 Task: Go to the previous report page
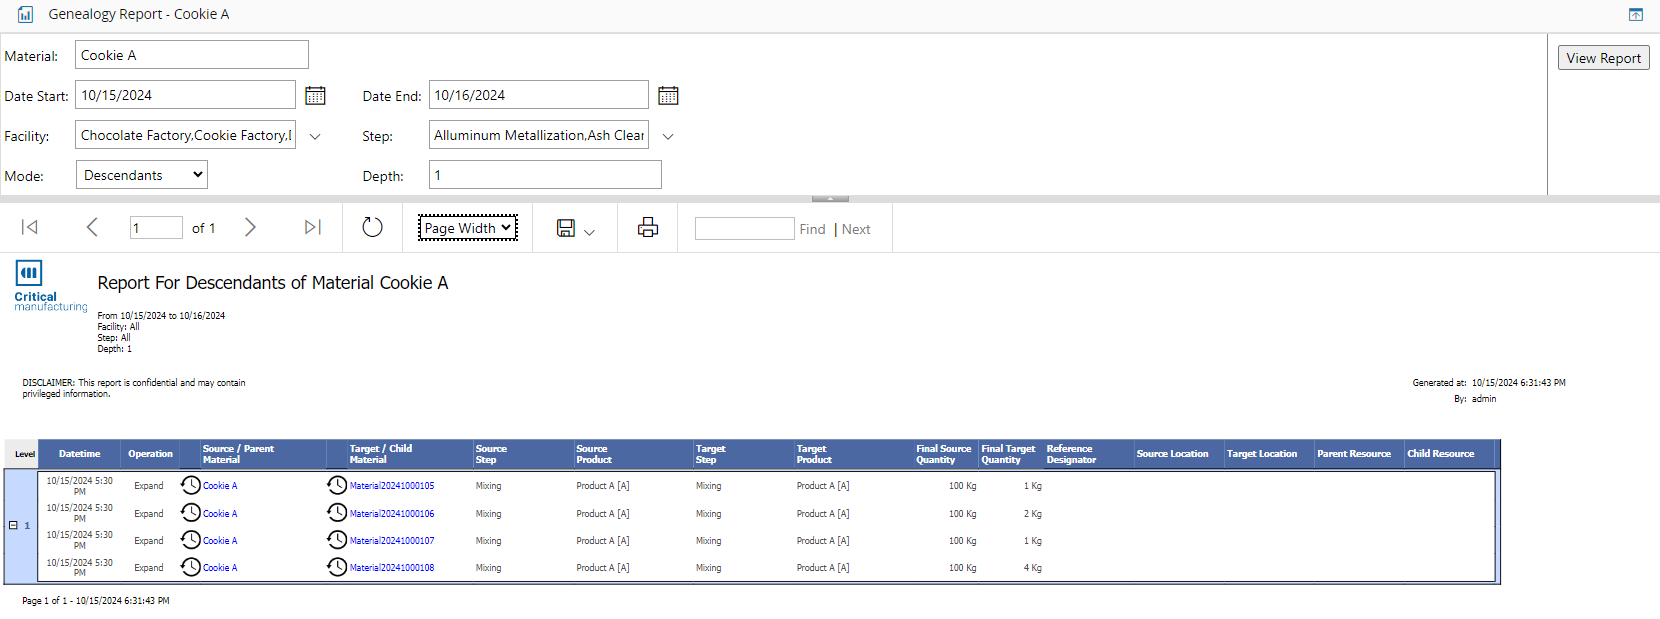pyautogui.click(x=92, y=228)
